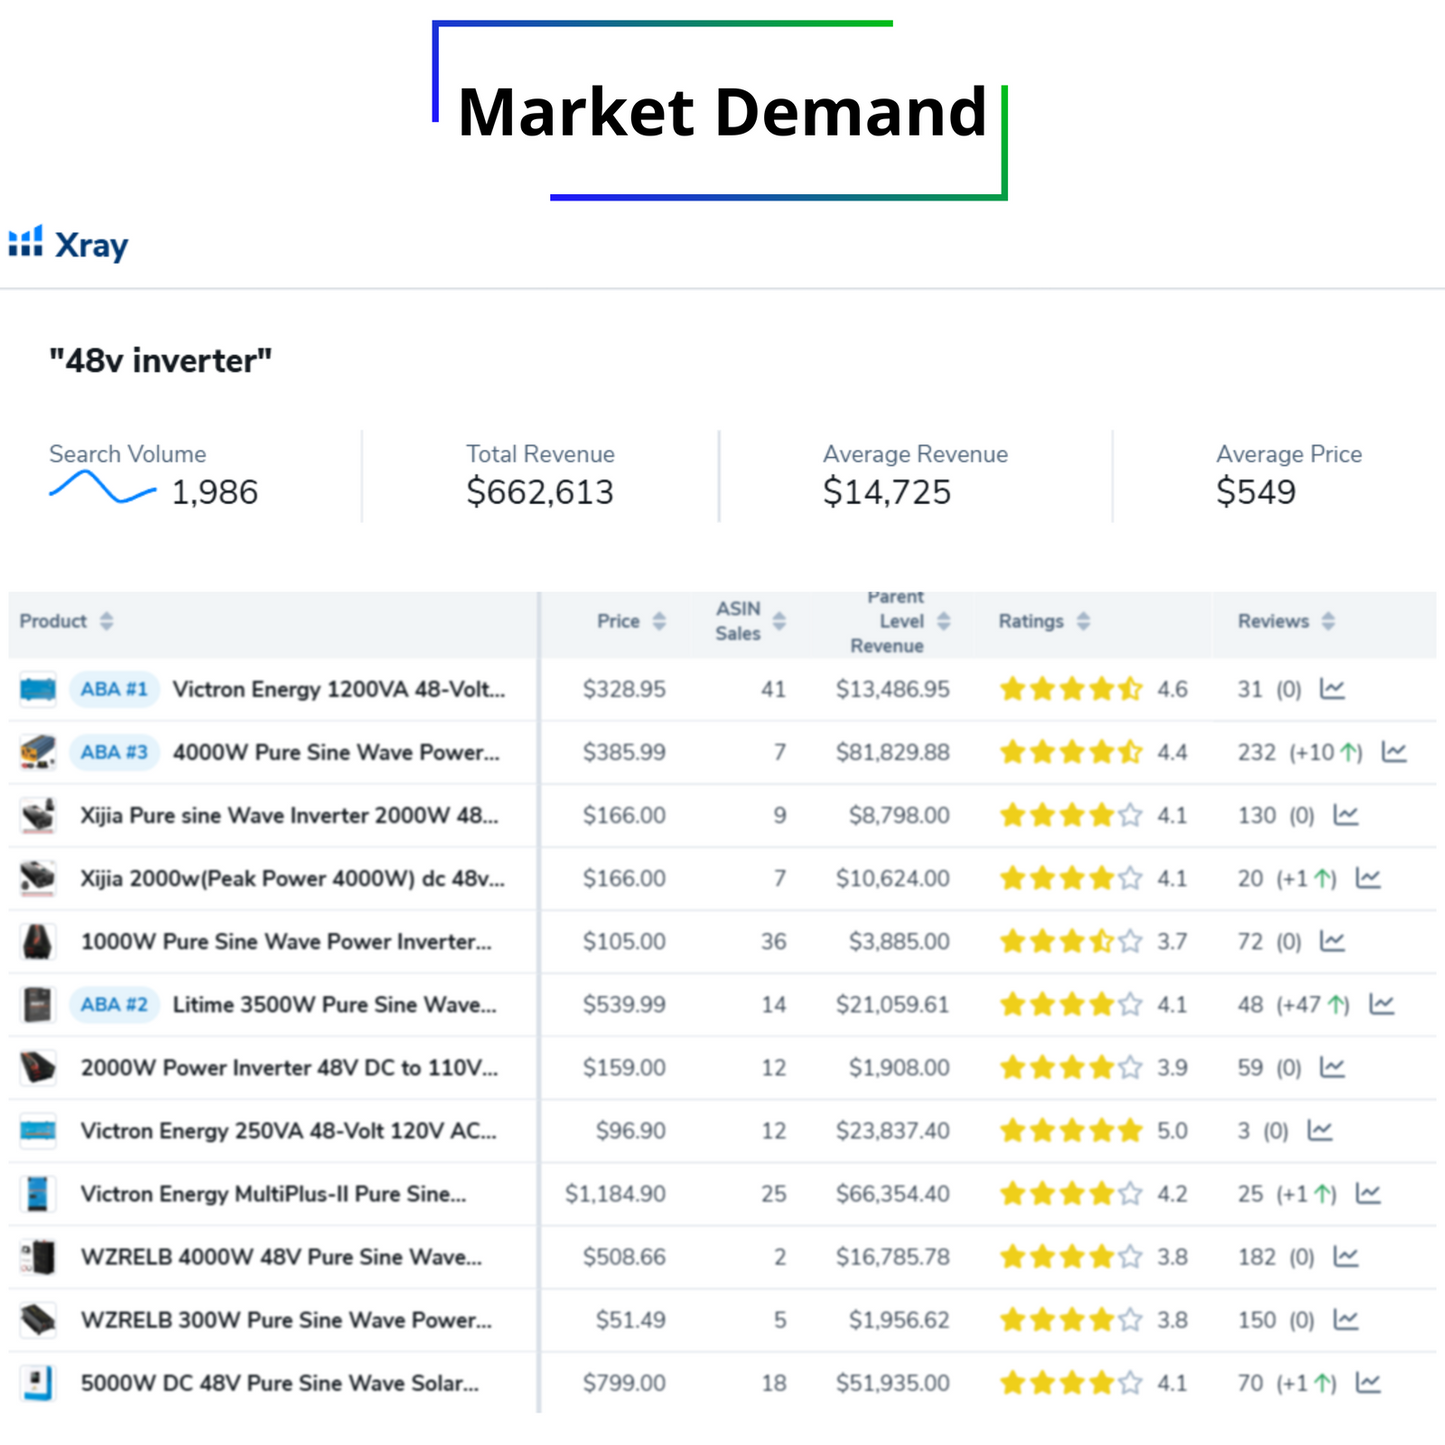
Task: Click the ABA #3 badge
Action: point(114,752)
